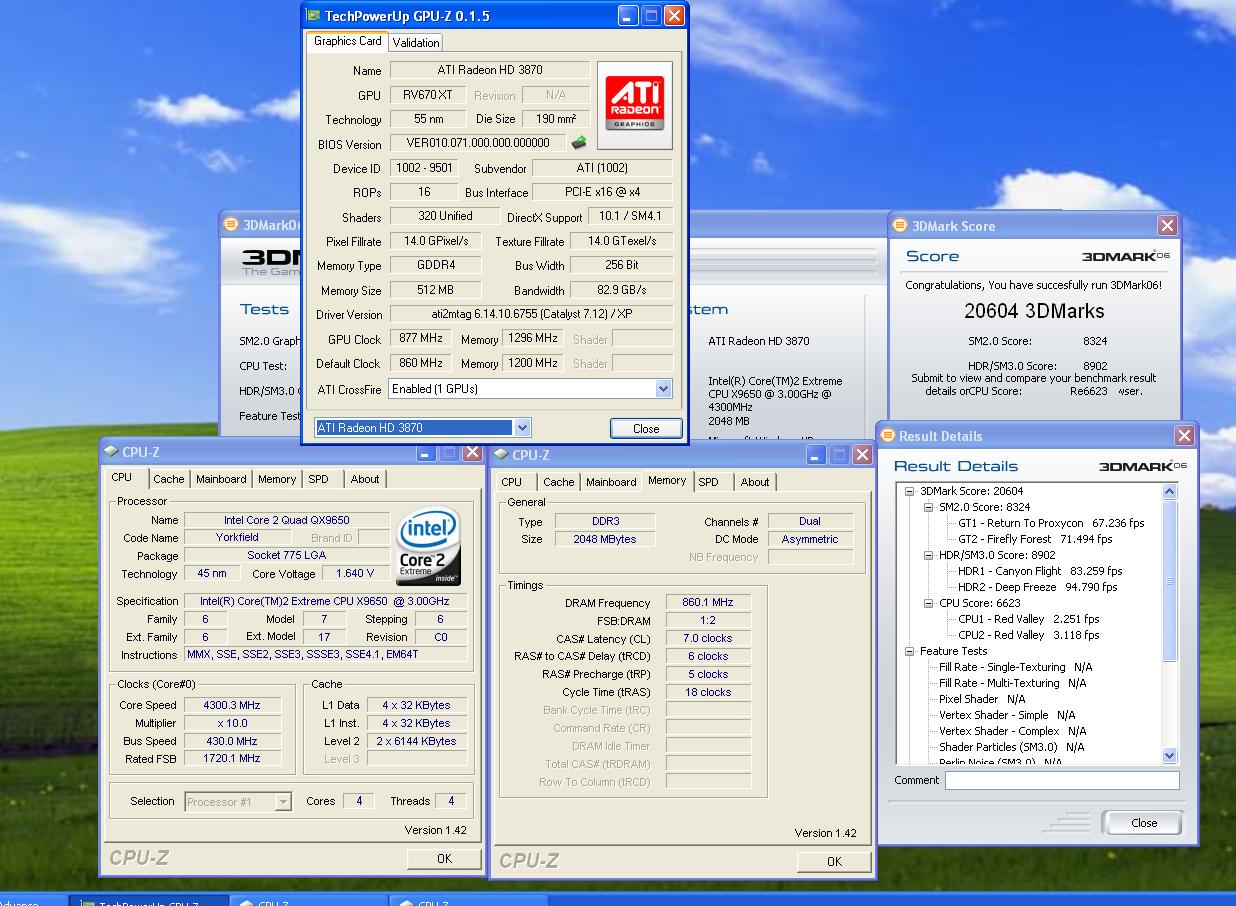Click scroll up arrow in Result Details list
1236x906 pixels.
click(x=1170, y=492)
